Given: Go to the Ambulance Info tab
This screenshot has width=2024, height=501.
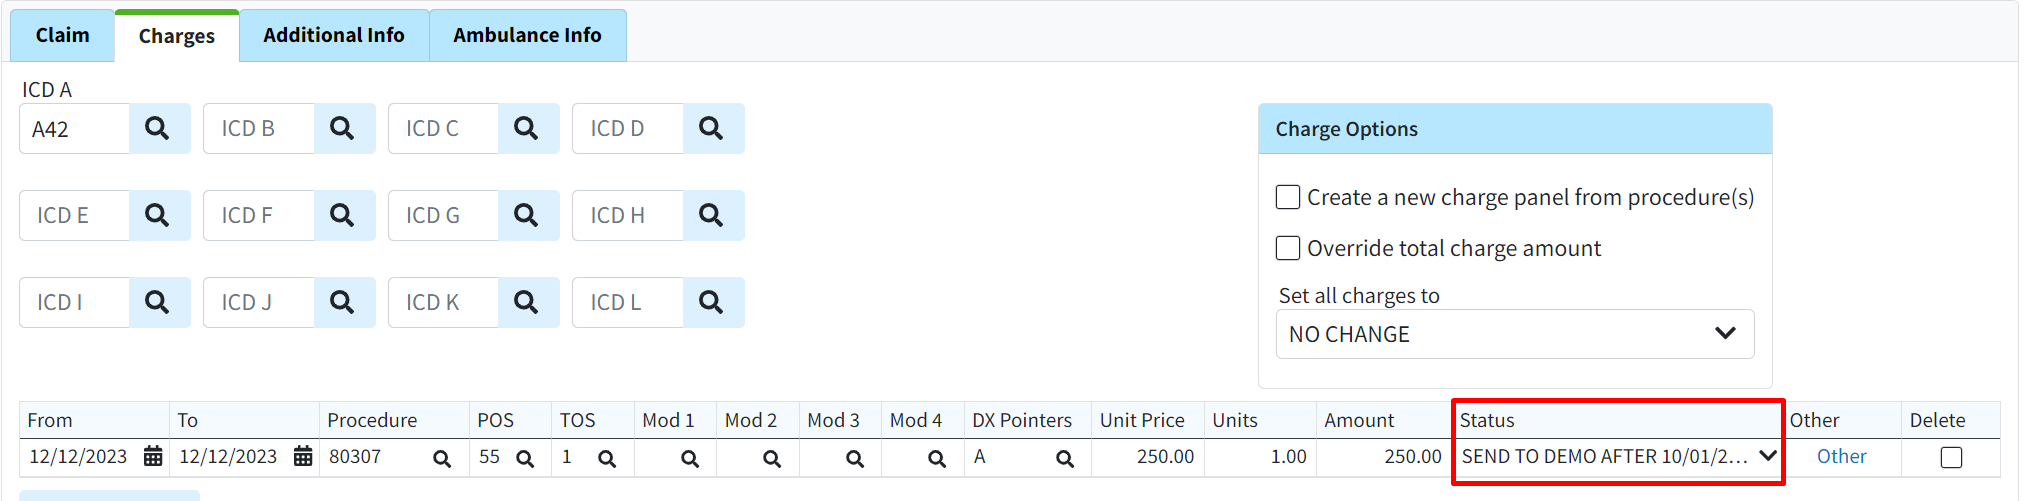Looking at the screenshot, I should (527, 36).
